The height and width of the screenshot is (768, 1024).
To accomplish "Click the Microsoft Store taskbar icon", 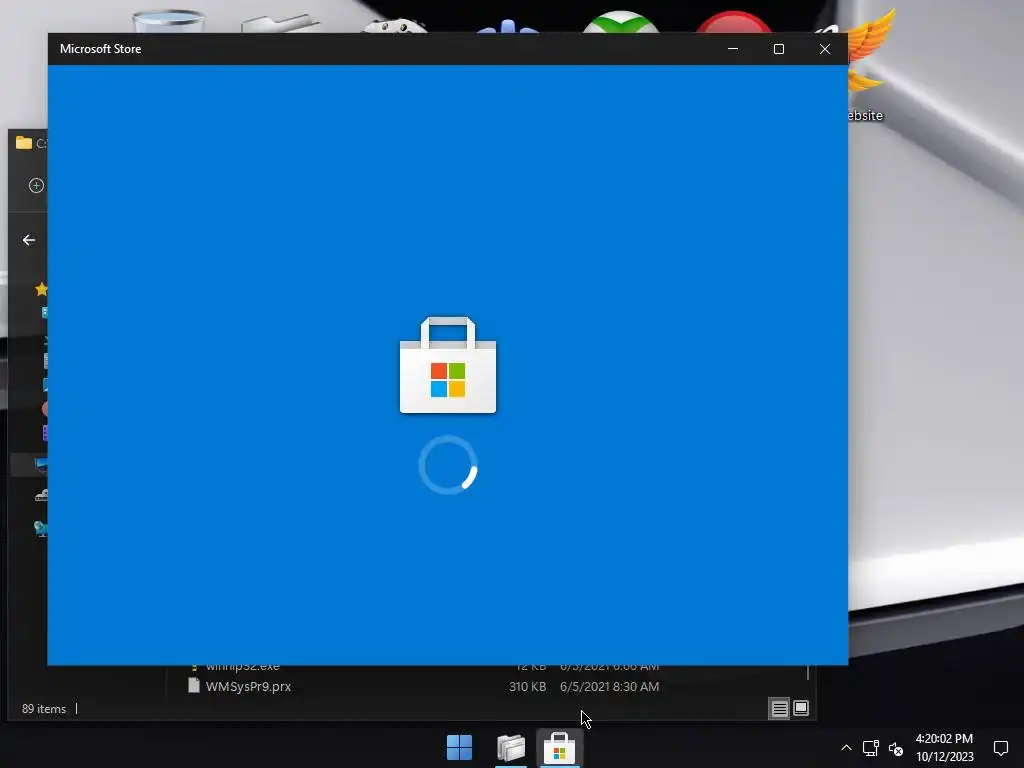I will click(560, 748).
